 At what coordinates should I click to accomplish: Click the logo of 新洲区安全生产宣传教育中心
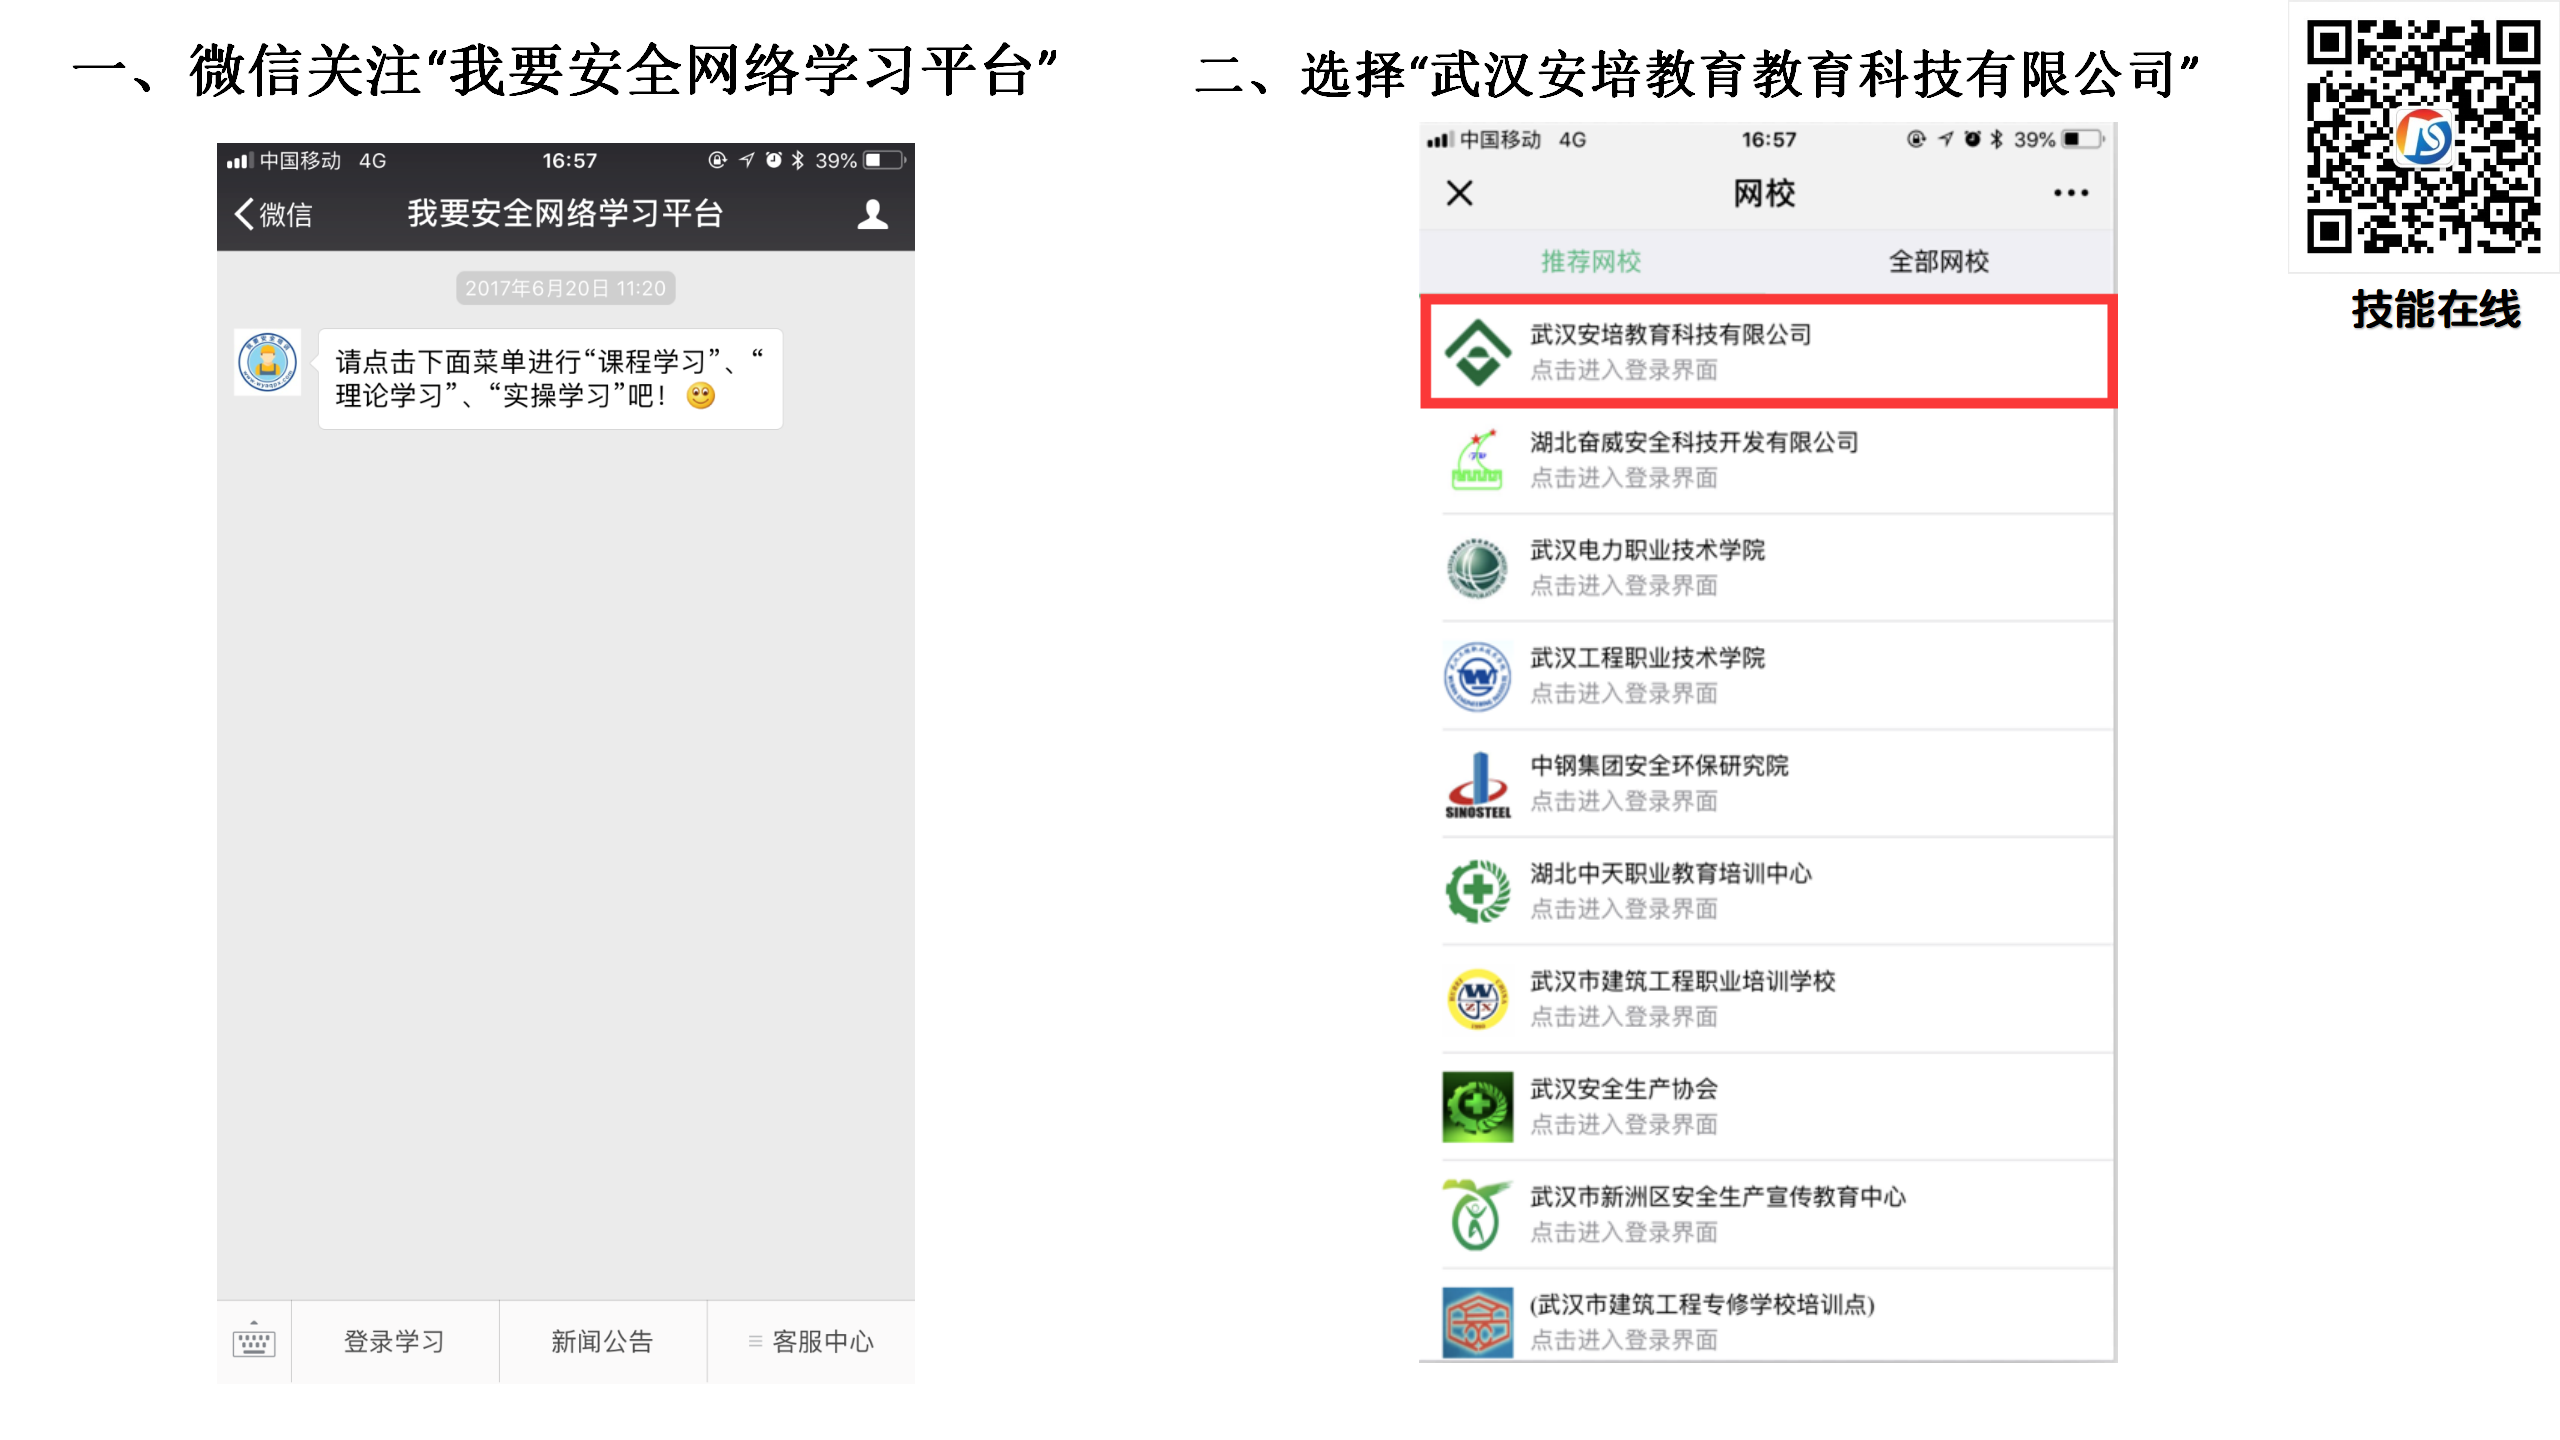tap(1477, 1215)
